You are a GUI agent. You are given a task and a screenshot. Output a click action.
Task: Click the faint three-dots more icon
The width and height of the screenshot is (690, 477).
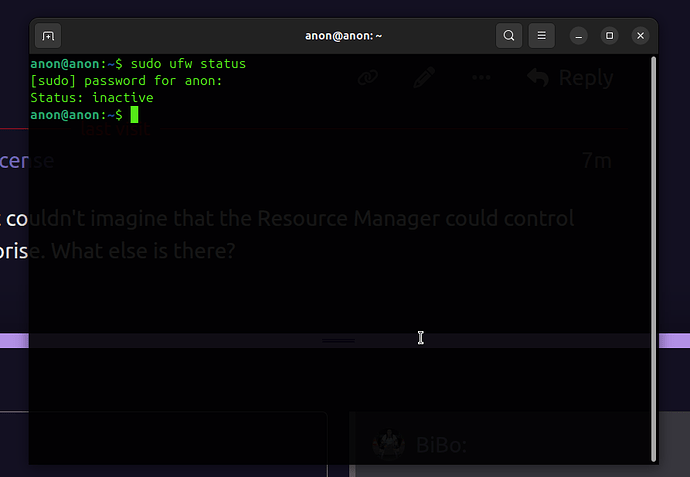tap(482, 77)
